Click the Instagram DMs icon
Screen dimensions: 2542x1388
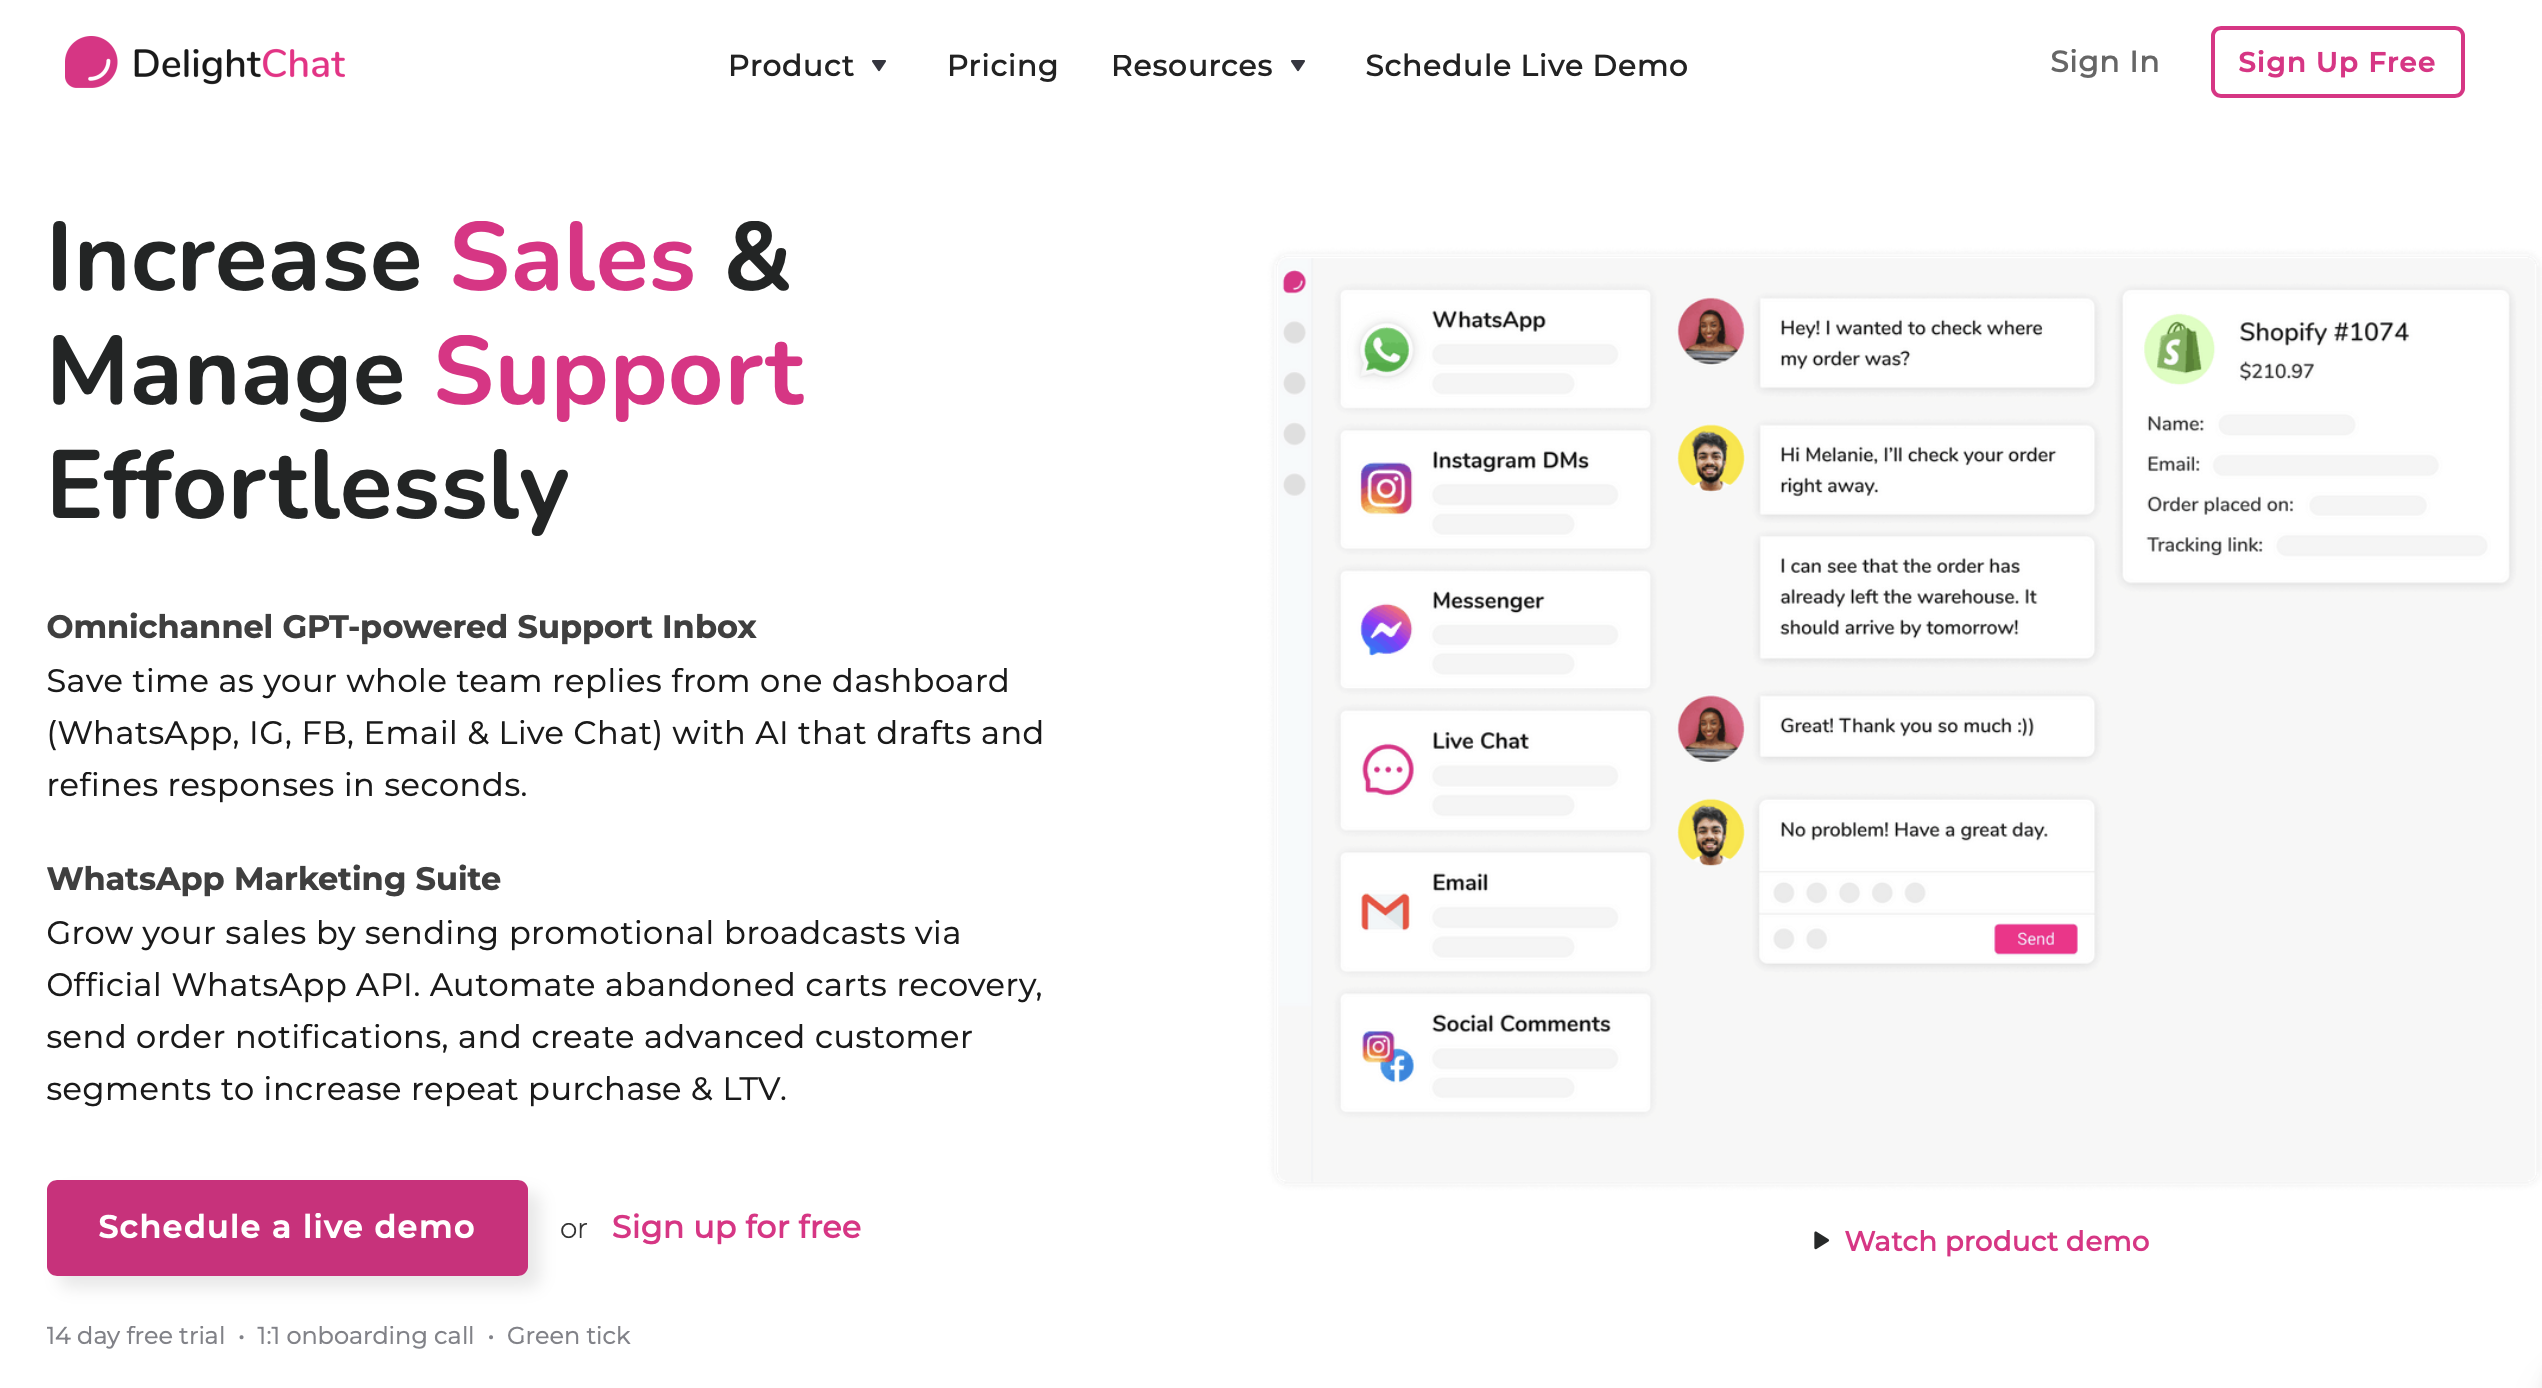pos(1386,489)
